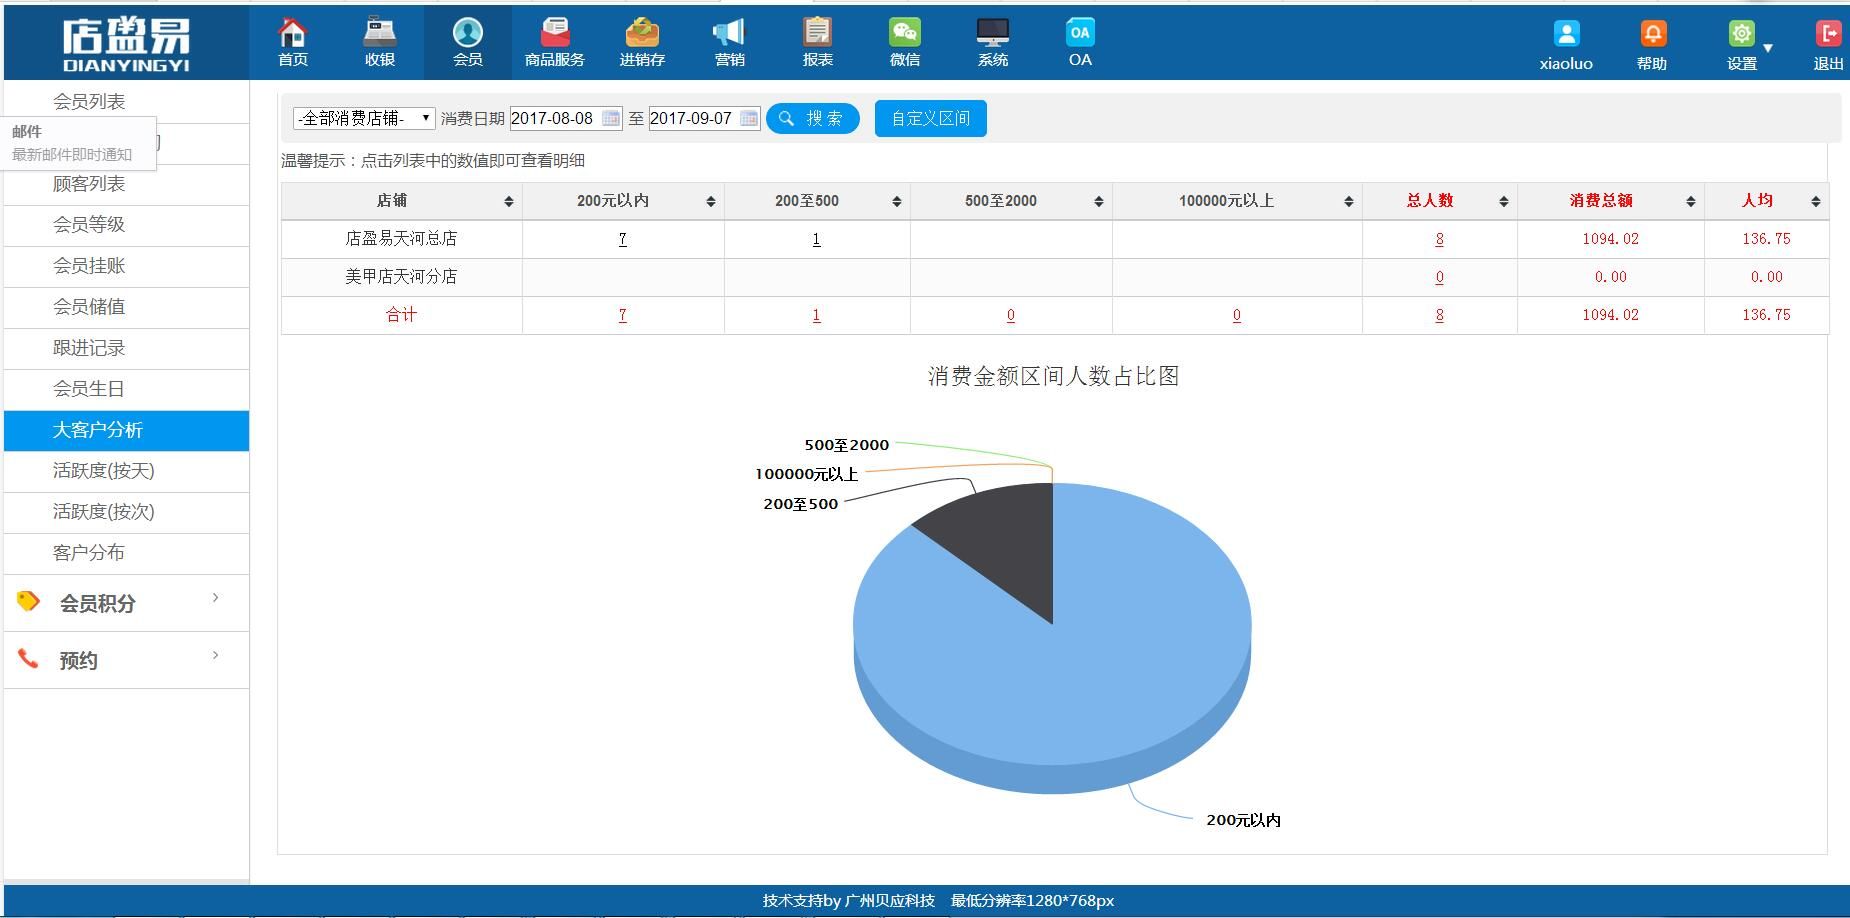Open calendar picker for end date
This screenshot has height=918, width=1850.
click(748, 118)
